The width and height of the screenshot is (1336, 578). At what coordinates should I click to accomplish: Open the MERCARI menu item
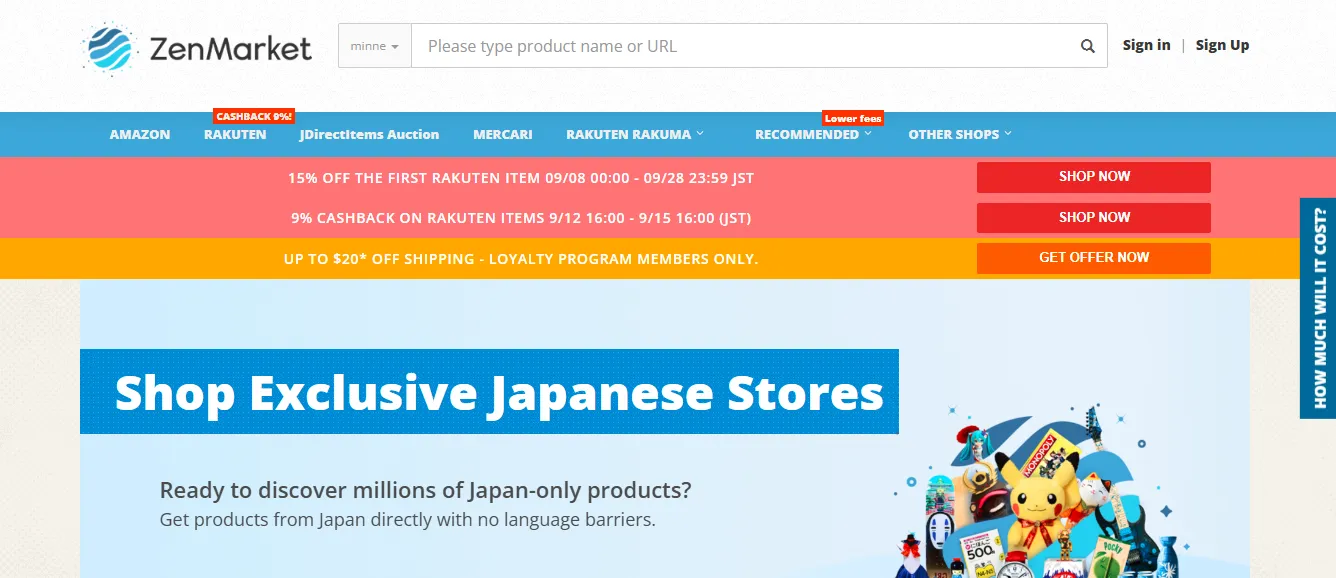coord(503,134)
